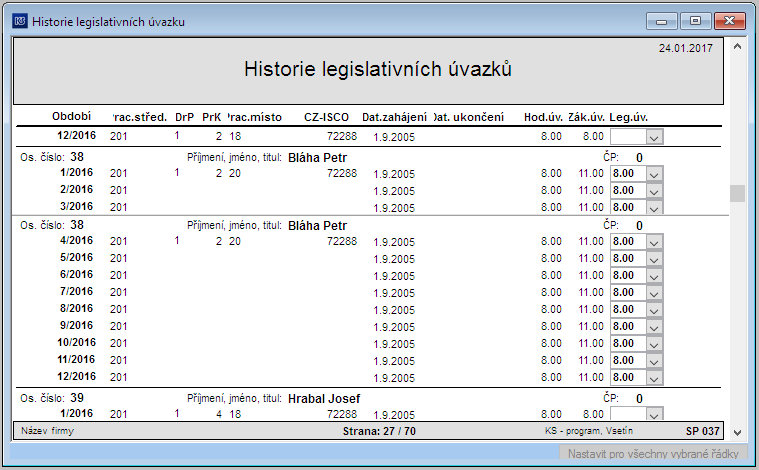Open Leg.úv. dropdown for Bláha Petr 1/2016
The height and width of the screenshot is (470, 759).
coord(654,174)
